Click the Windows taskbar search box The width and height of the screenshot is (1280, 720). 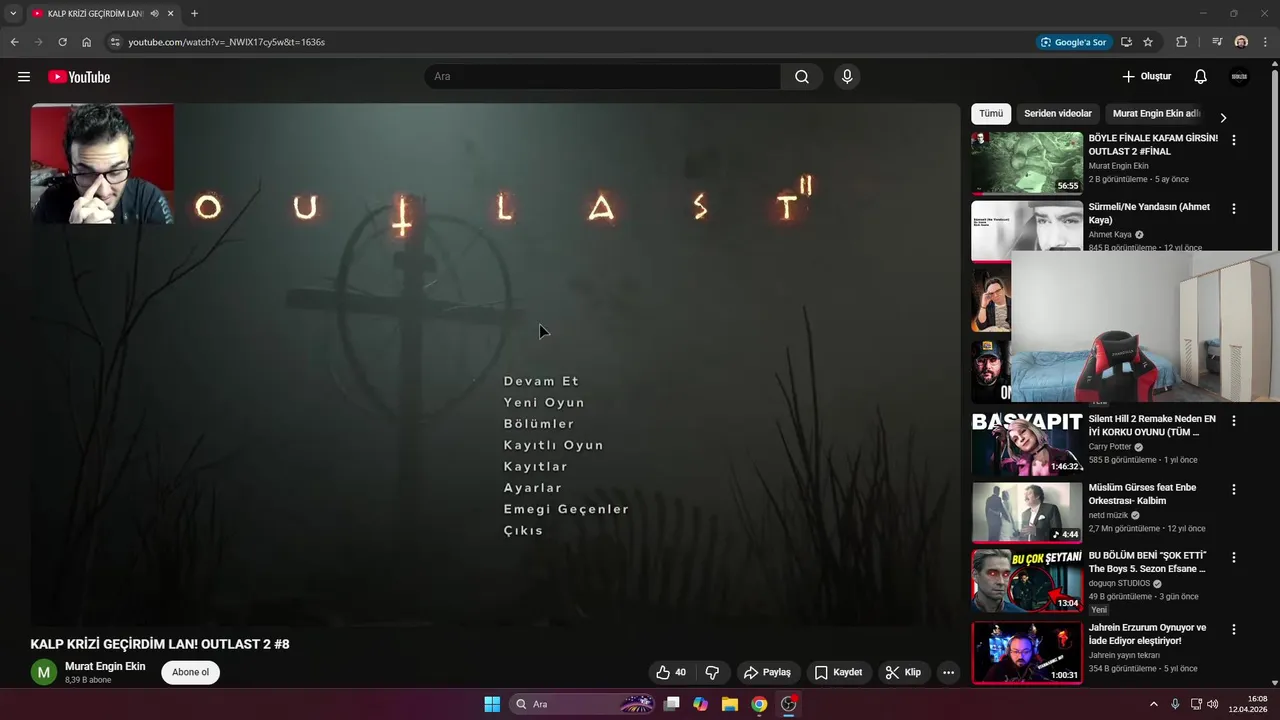[583, 704]
